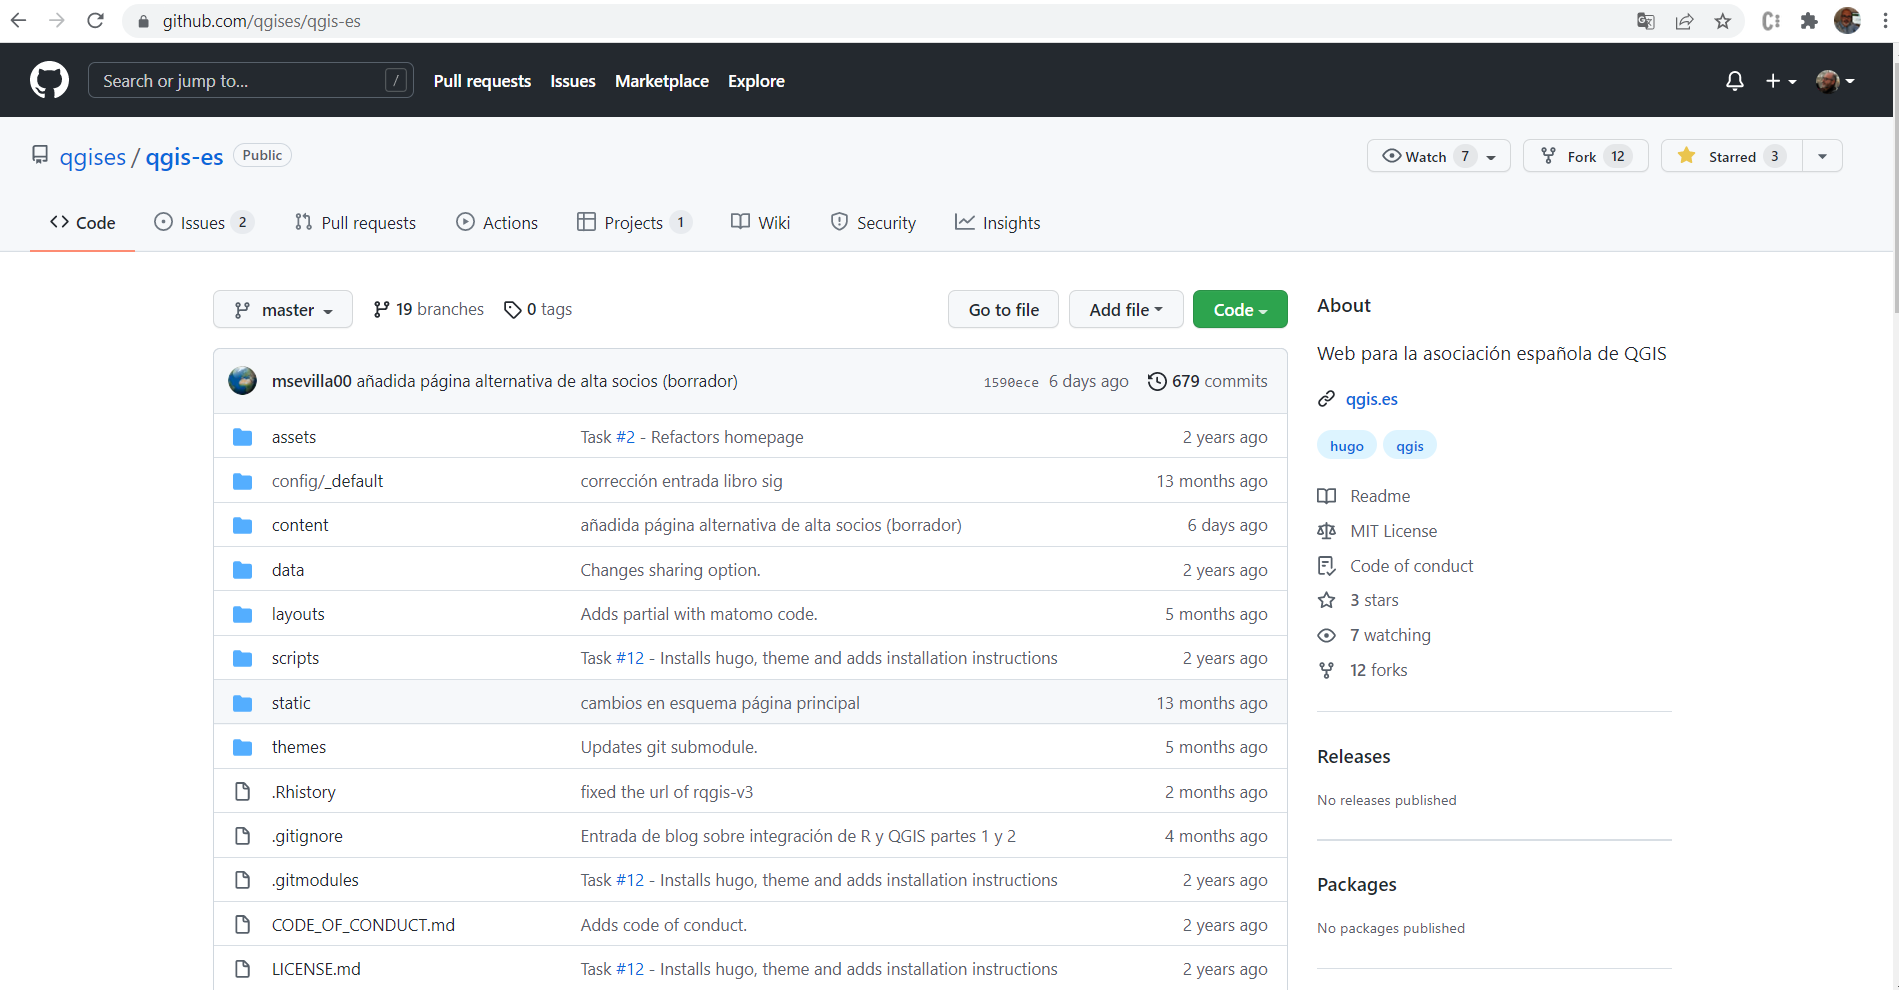1899x990 pixels.
Task: Open the qgises organization link
Action: click(92, 157)
